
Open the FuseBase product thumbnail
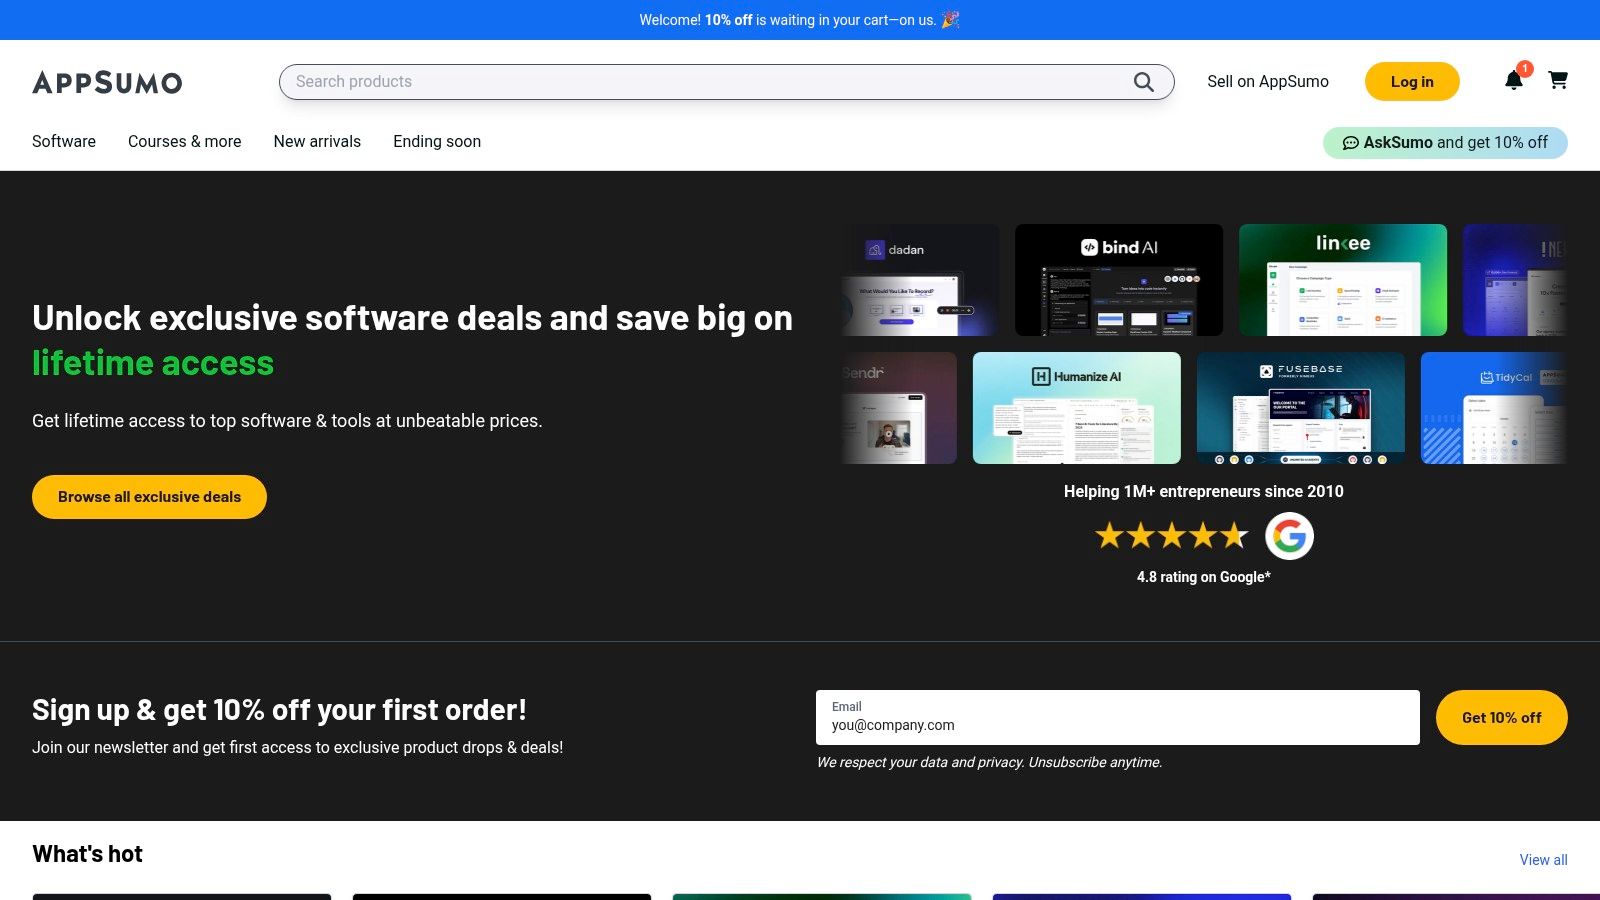tap(1301, 408)
